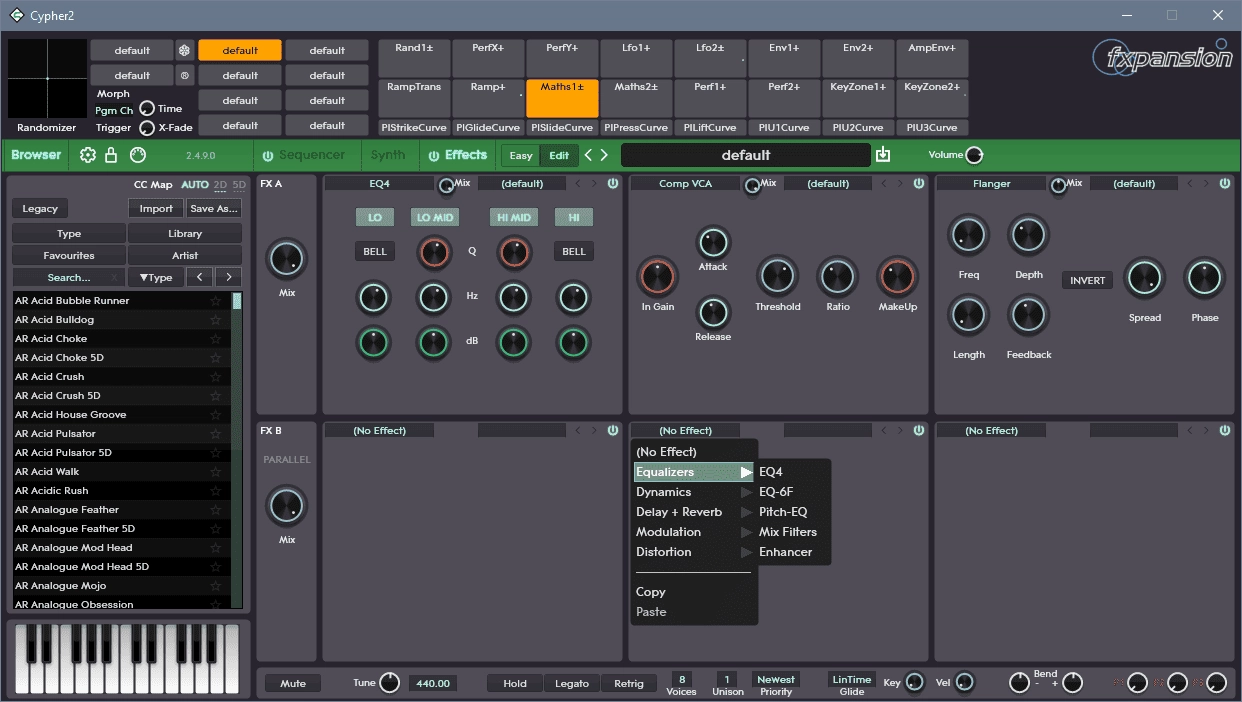This screenshot has width=1242, height=702.
Task: Open FX B first (No Effect) dropdown
Action: 379,431
